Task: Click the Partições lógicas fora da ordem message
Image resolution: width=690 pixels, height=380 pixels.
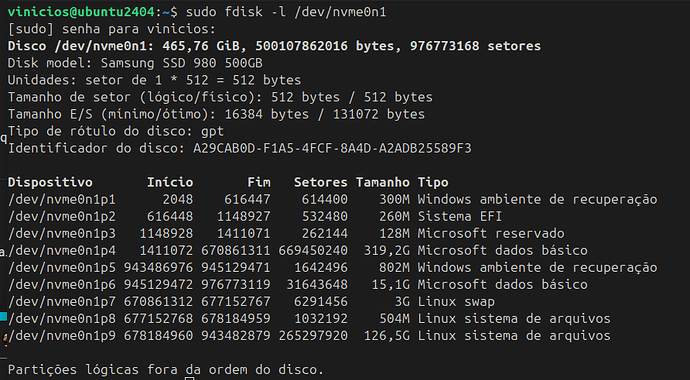Action: click(x=165, y=370)
